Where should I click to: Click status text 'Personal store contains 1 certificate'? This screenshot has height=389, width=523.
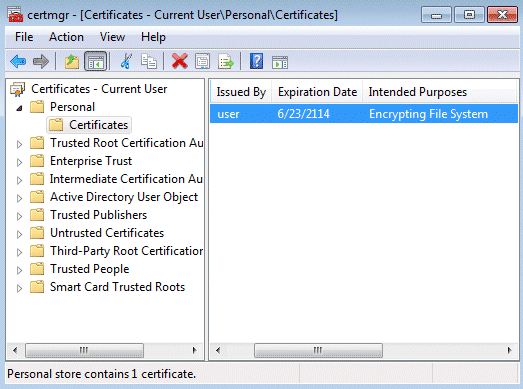[101, 374]
